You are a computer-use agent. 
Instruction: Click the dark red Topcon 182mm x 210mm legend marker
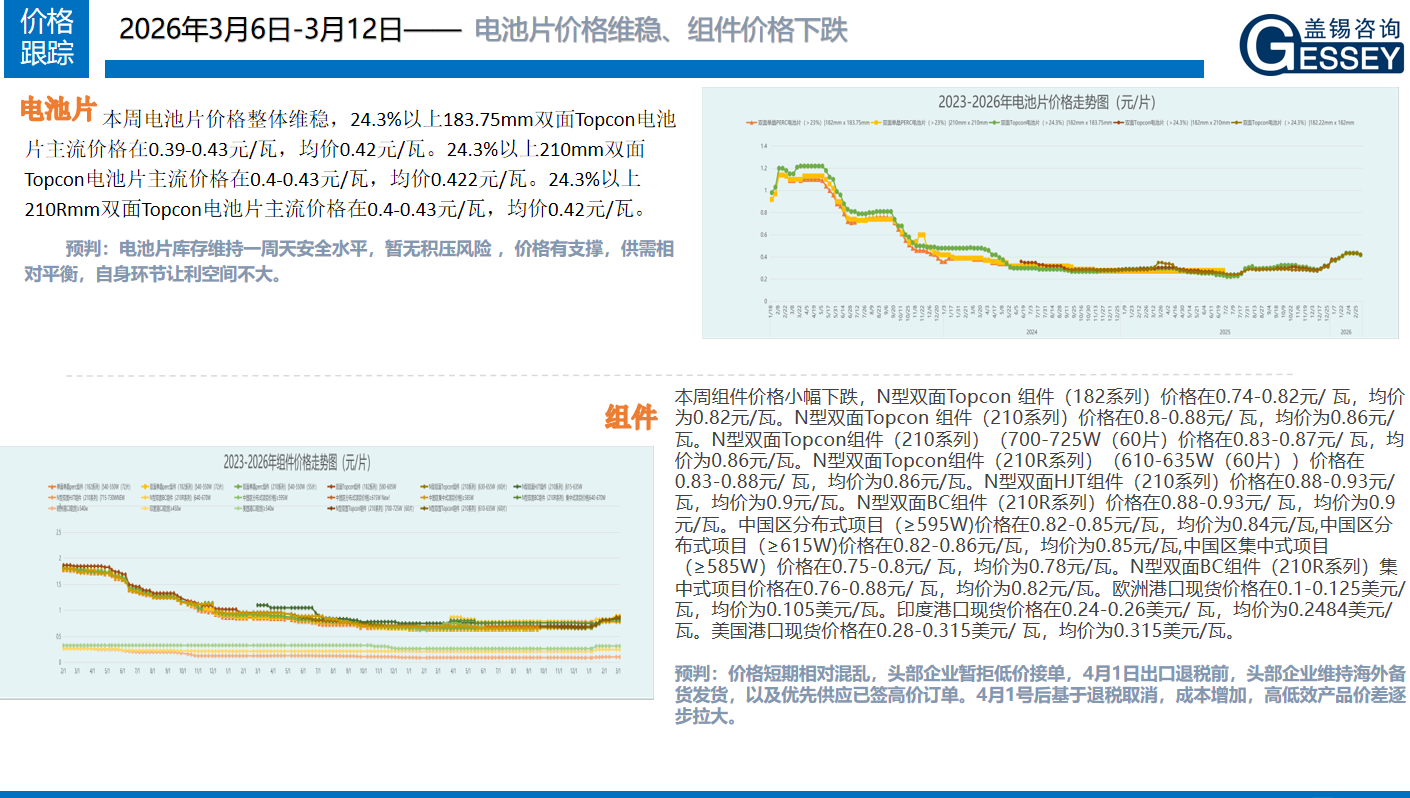(1120, 122)
